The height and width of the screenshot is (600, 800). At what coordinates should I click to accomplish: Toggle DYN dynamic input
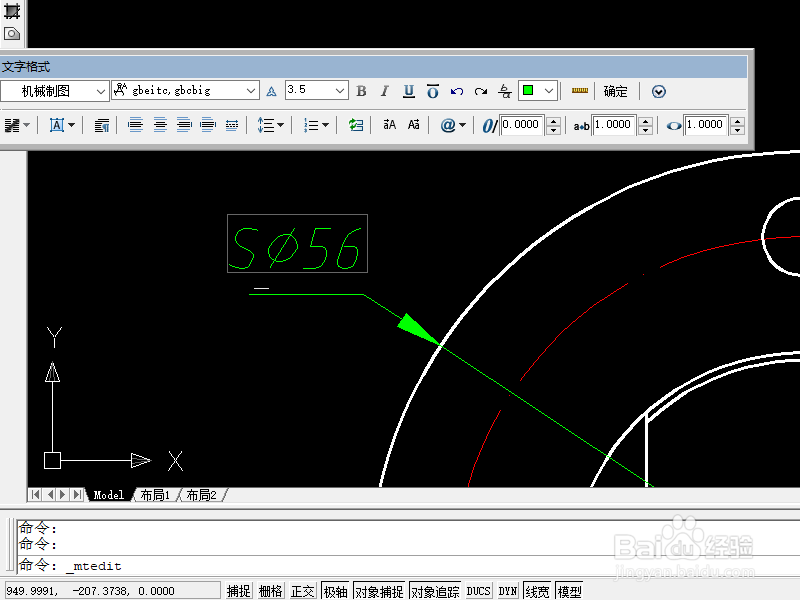pos(508,591)
